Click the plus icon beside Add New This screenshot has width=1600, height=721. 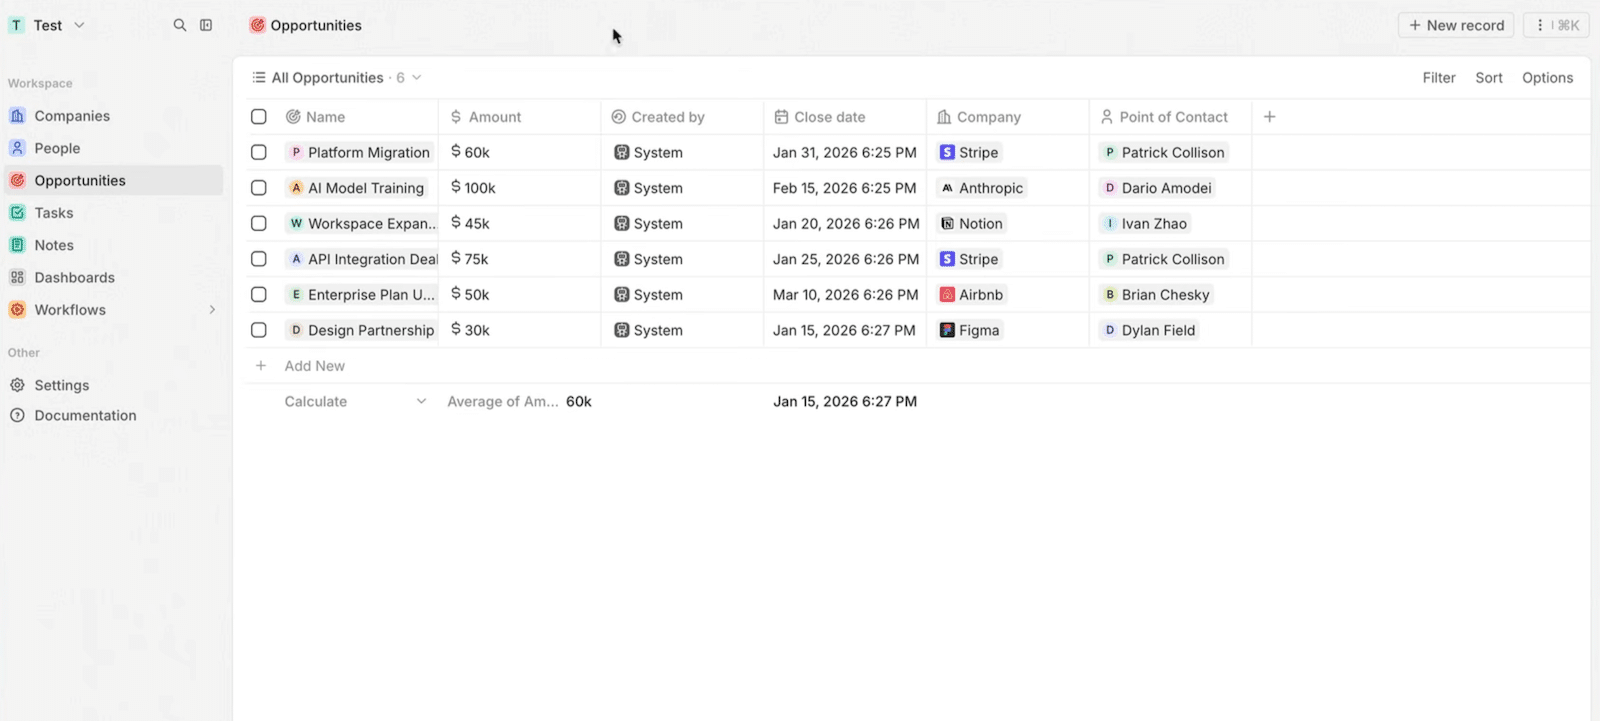[261, 366]
